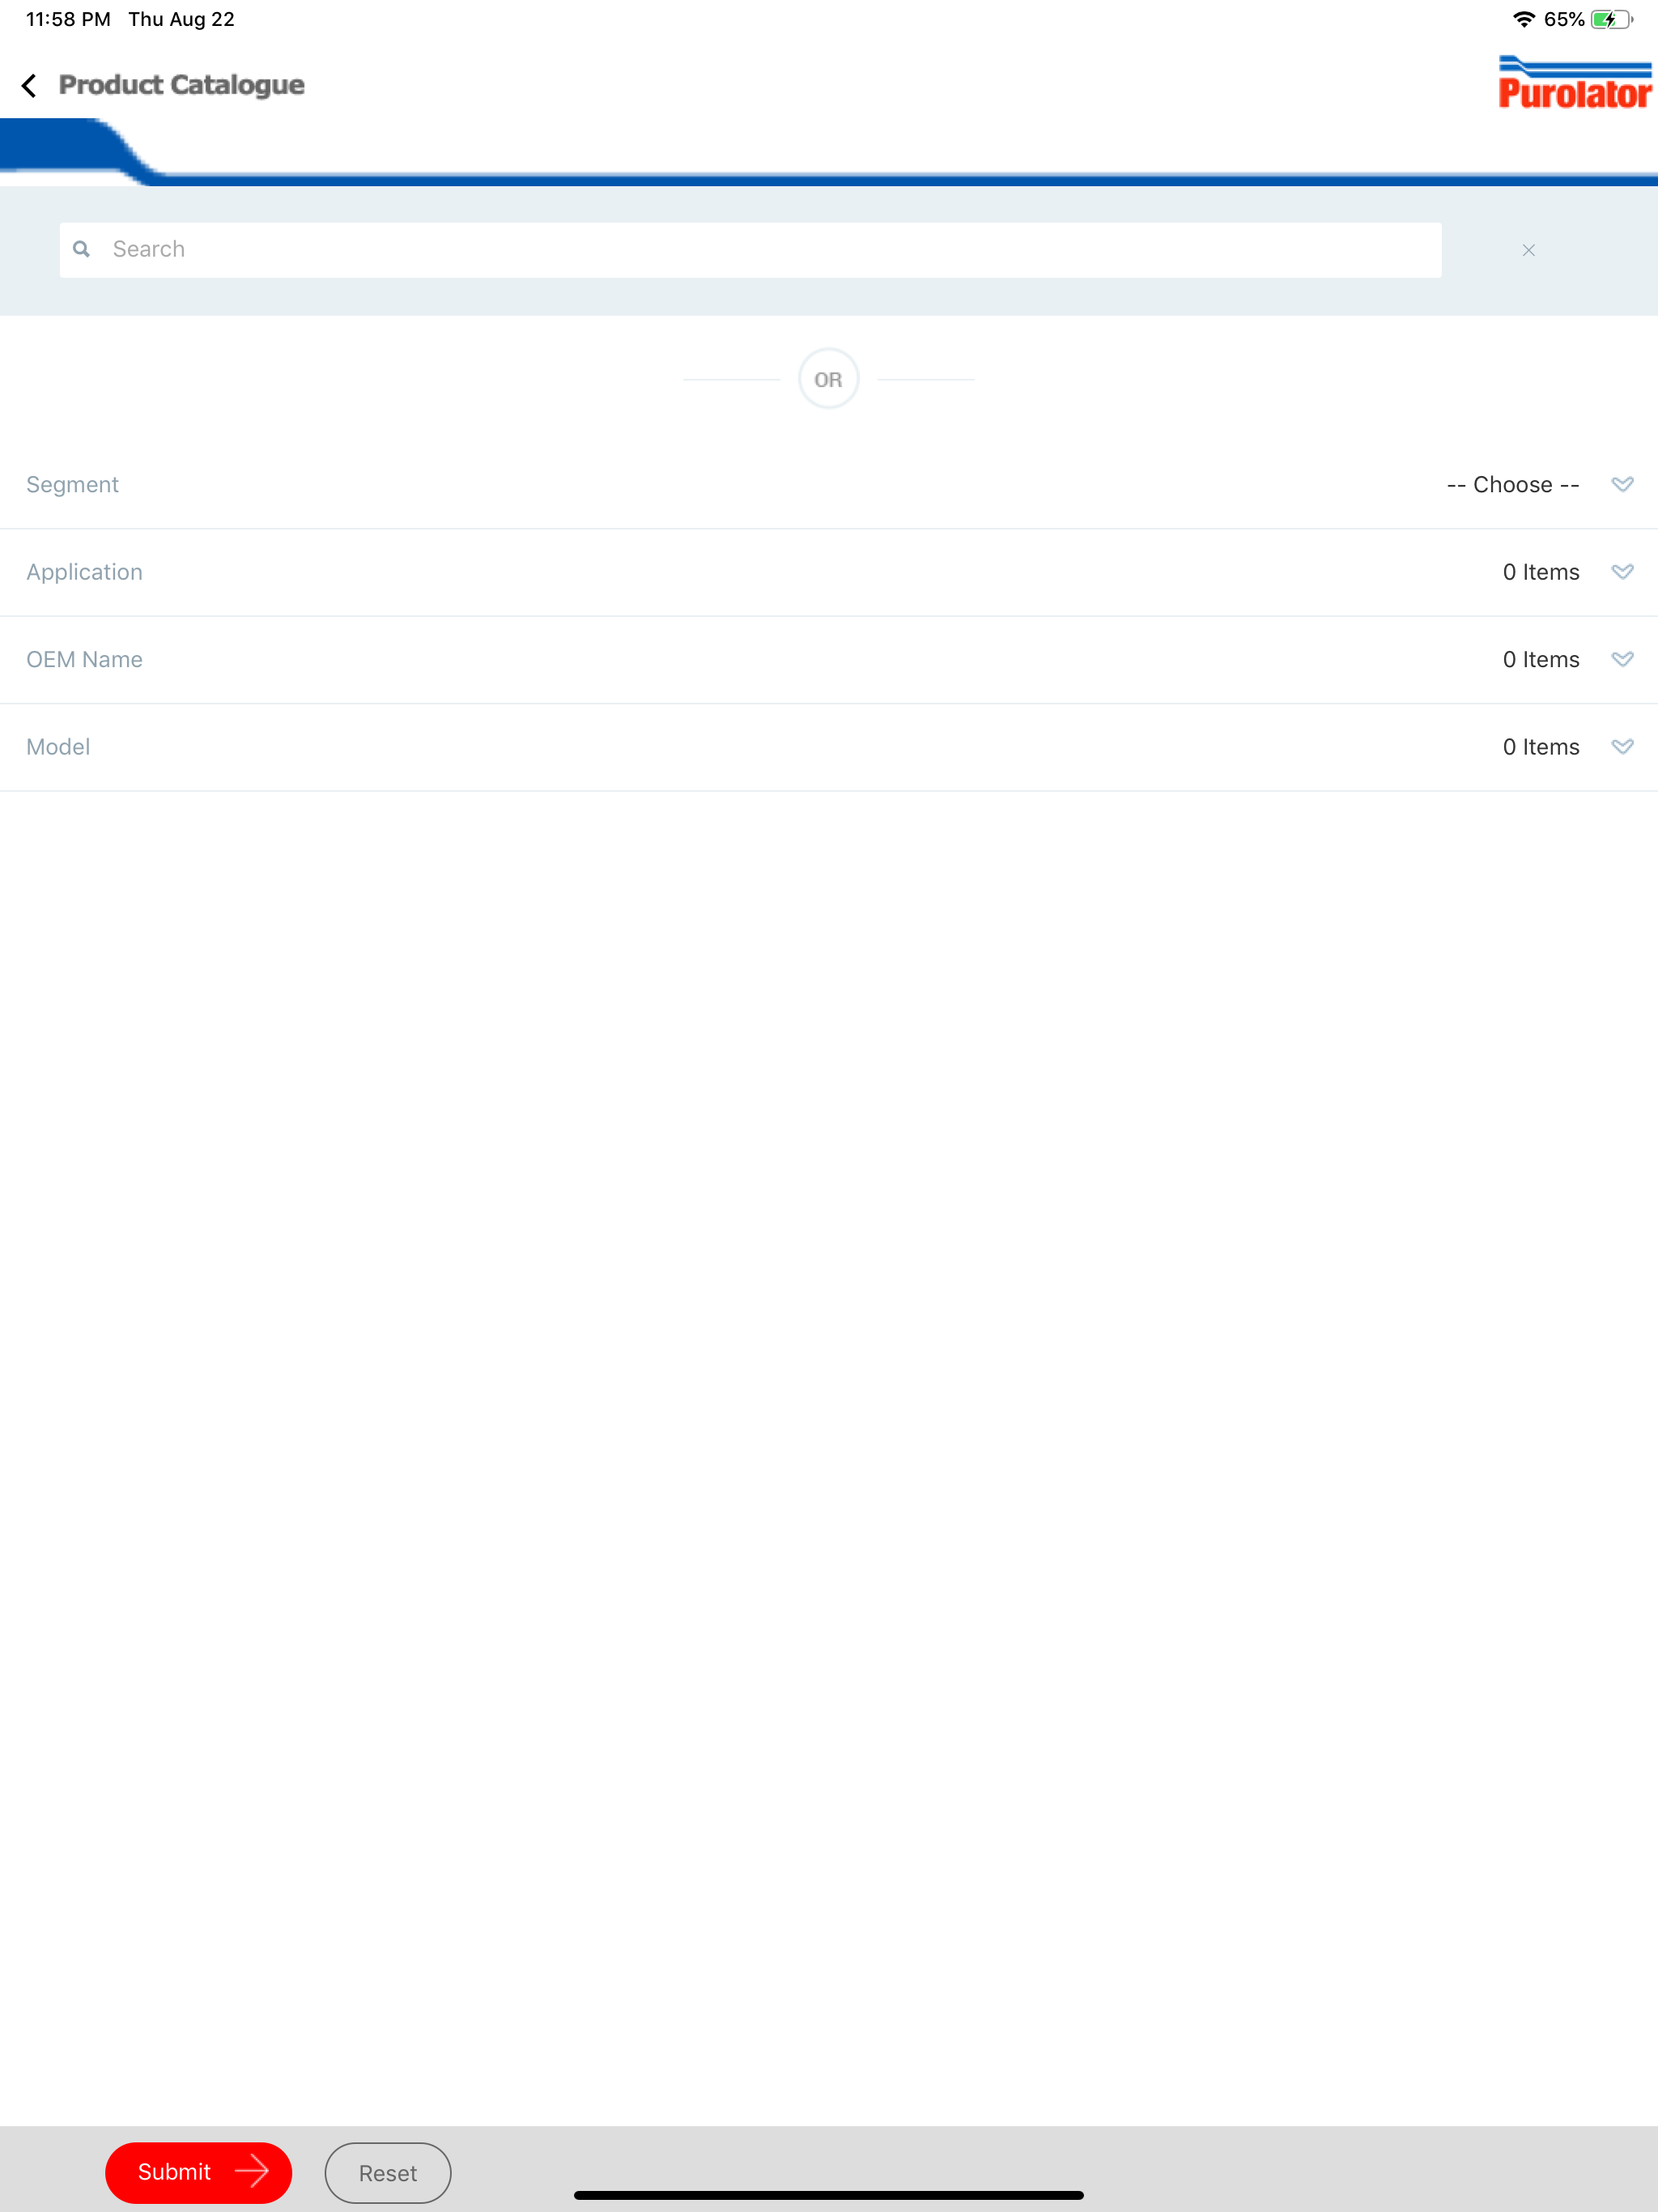The image size is (1658, 2212).
Task: Select the Segment label
Action: click(72, 485)
